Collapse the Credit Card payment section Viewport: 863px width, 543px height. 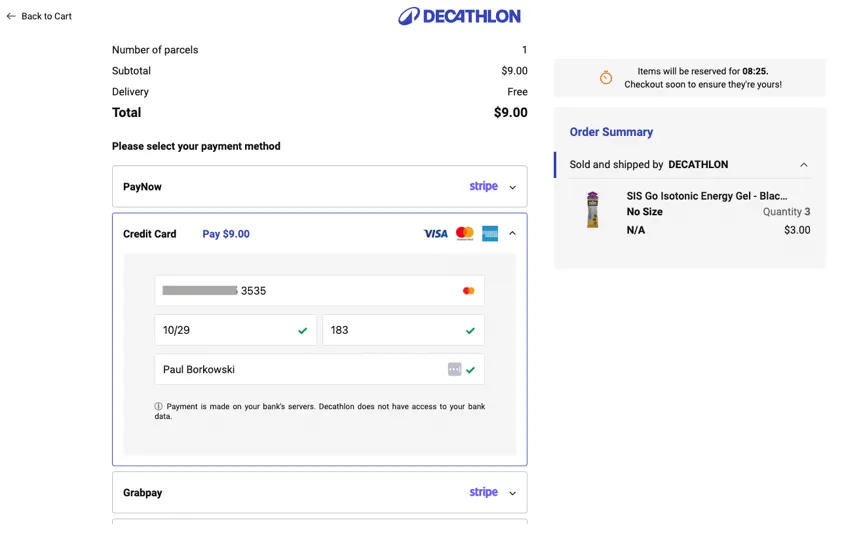tap(512, 234)
